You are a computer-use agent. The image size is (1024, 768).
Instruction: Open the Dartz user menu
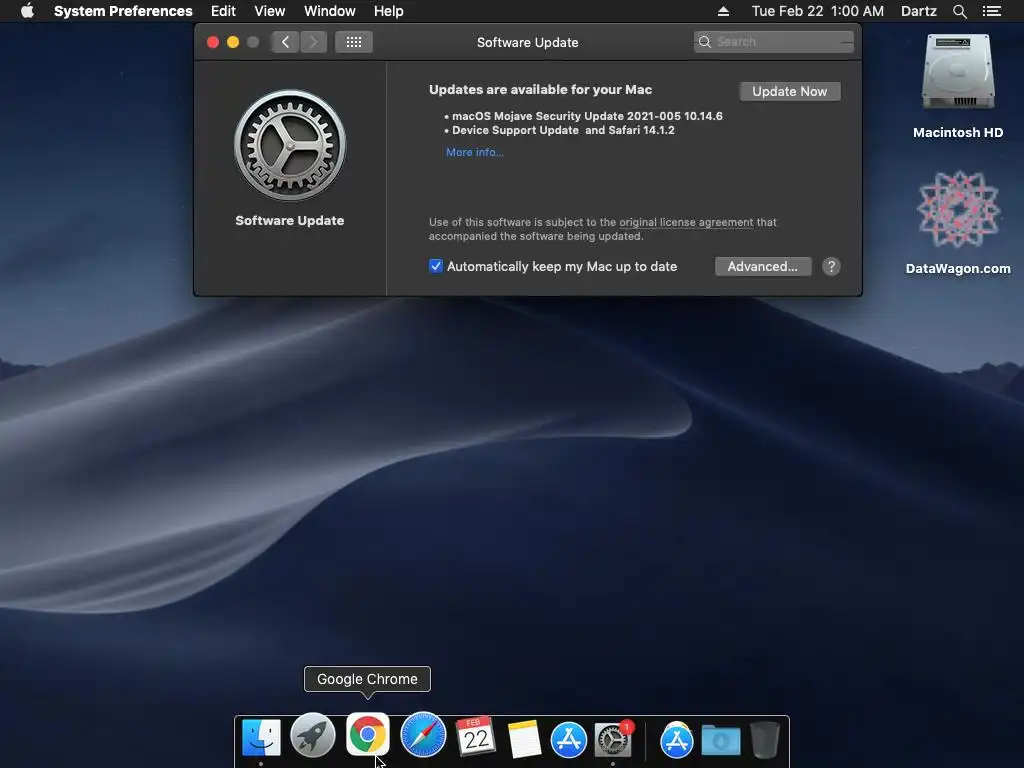pos(919,11)
